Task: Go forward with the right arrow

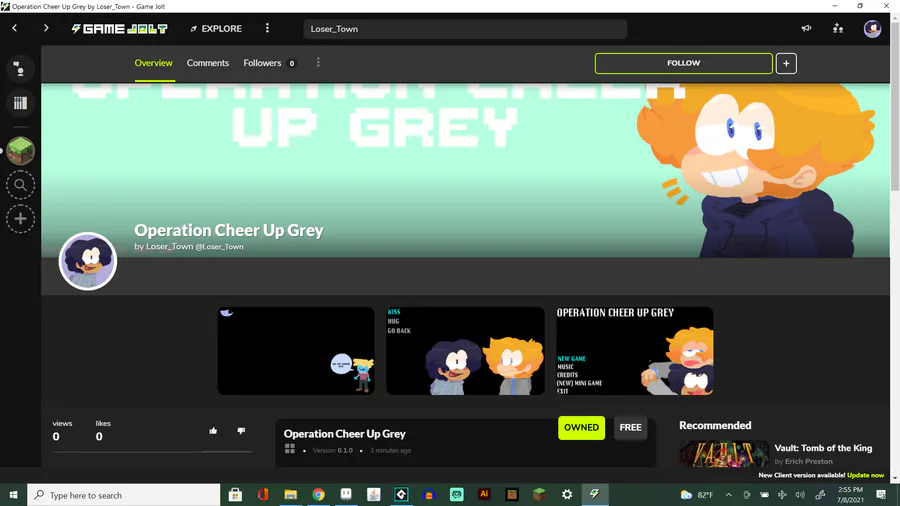Action: (x=46, y=28)
